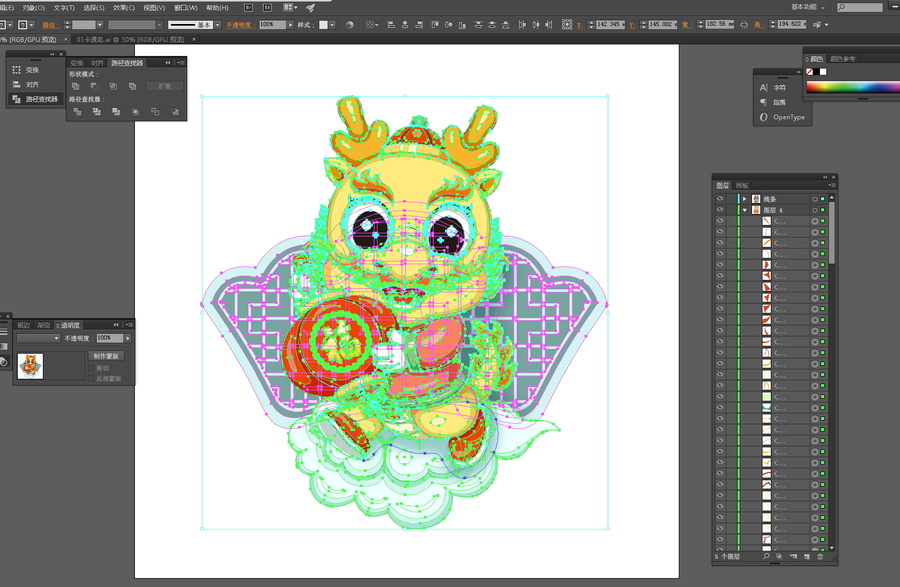Image resolution: width=900 pixels, height=587 pixels.
Task: Switch to the 01-卡通龙.ai document tab
Action: tap(130, 39)
